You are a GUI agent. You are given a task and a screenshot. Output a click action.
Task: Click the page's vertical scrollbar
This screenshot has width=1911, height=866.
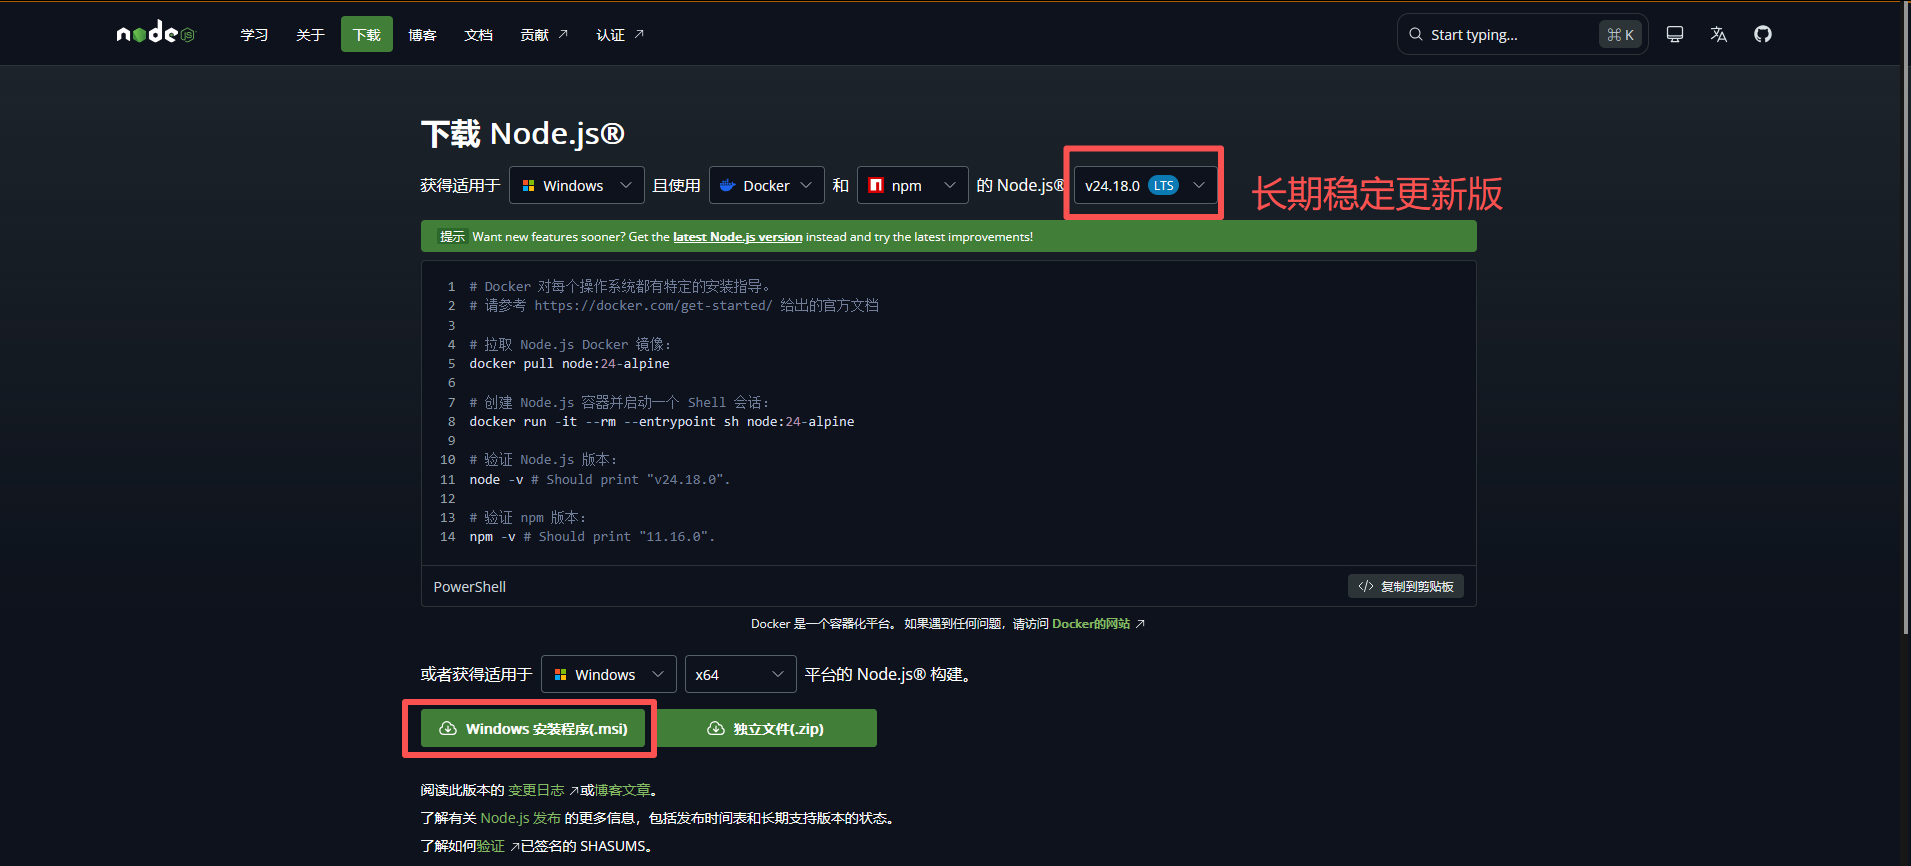[1906, 320]
